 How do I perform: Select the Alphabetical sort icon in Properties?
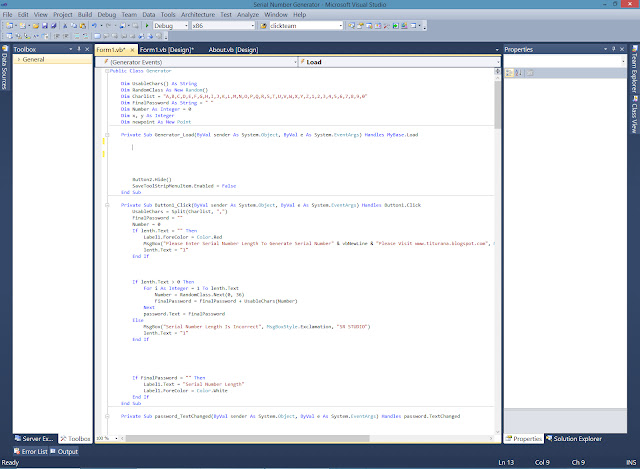point(518,73)
